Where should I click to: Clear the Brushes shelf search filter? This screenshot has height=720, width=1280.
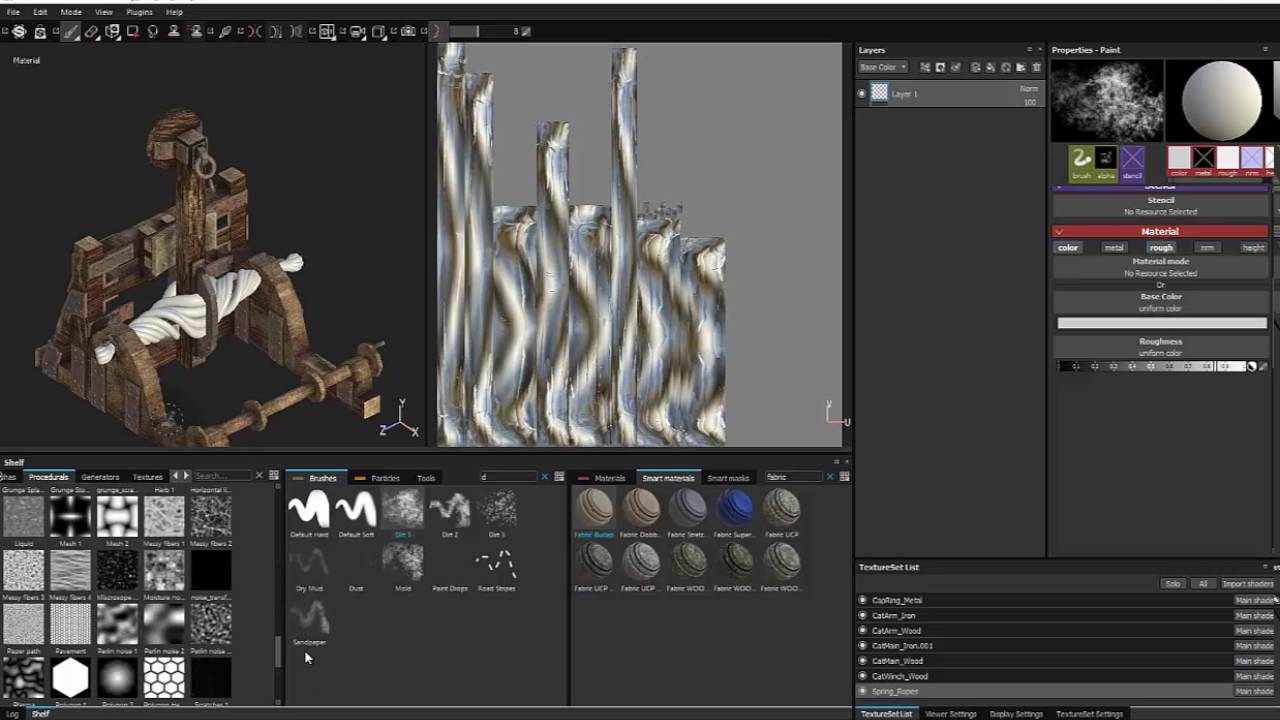[x=544, y=477]
